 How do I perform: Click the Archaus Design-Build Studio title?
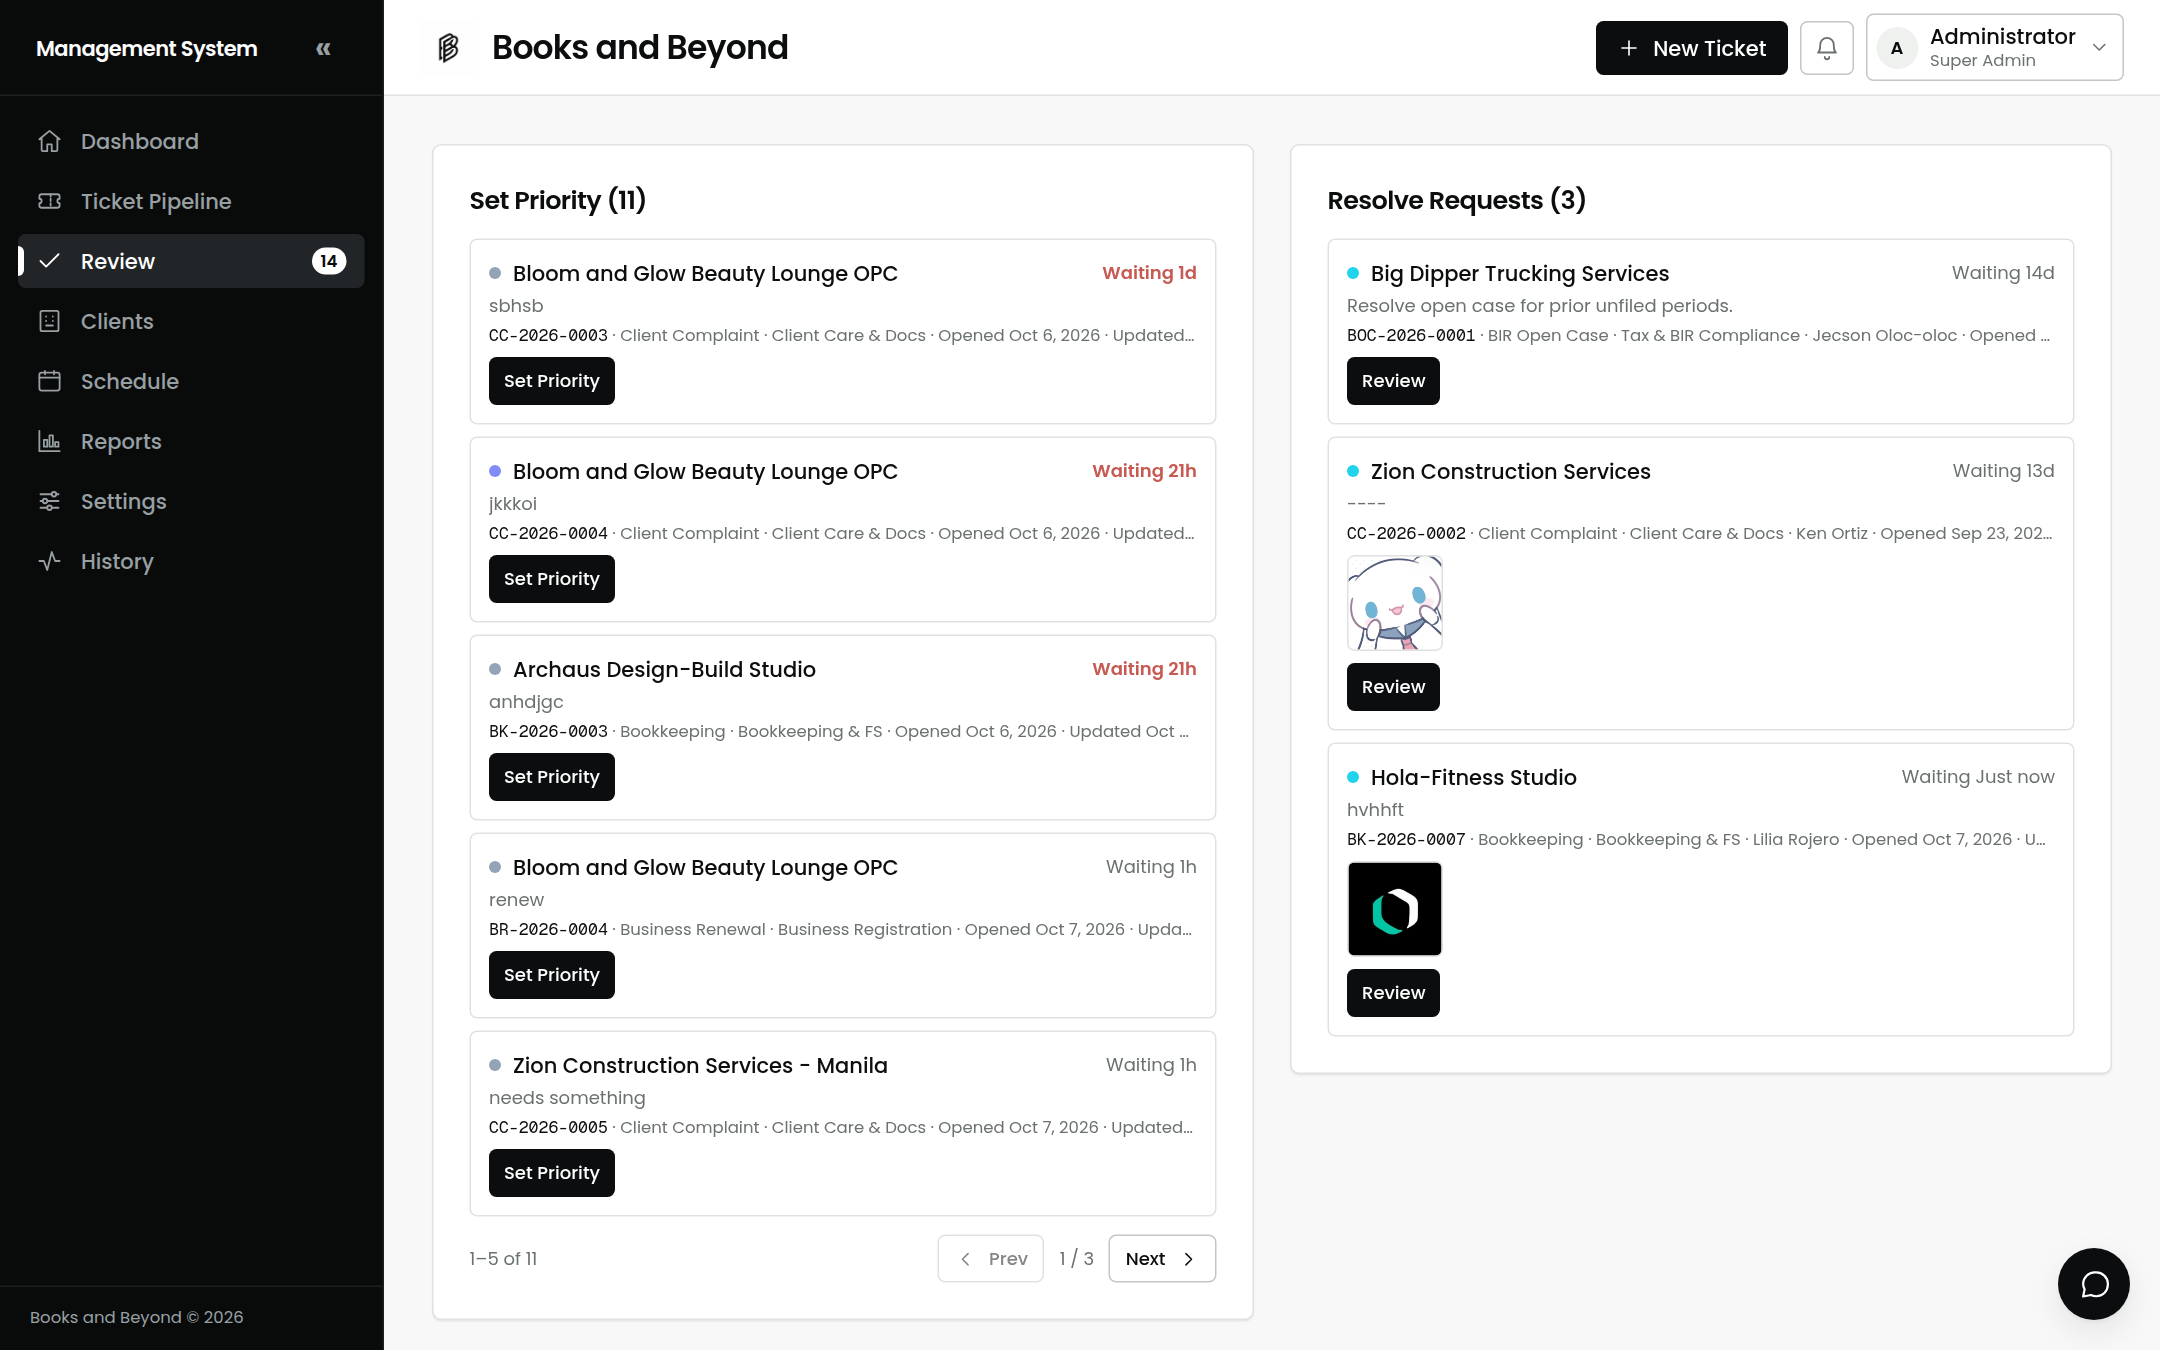pyautogui.click(x=664, y=669)
